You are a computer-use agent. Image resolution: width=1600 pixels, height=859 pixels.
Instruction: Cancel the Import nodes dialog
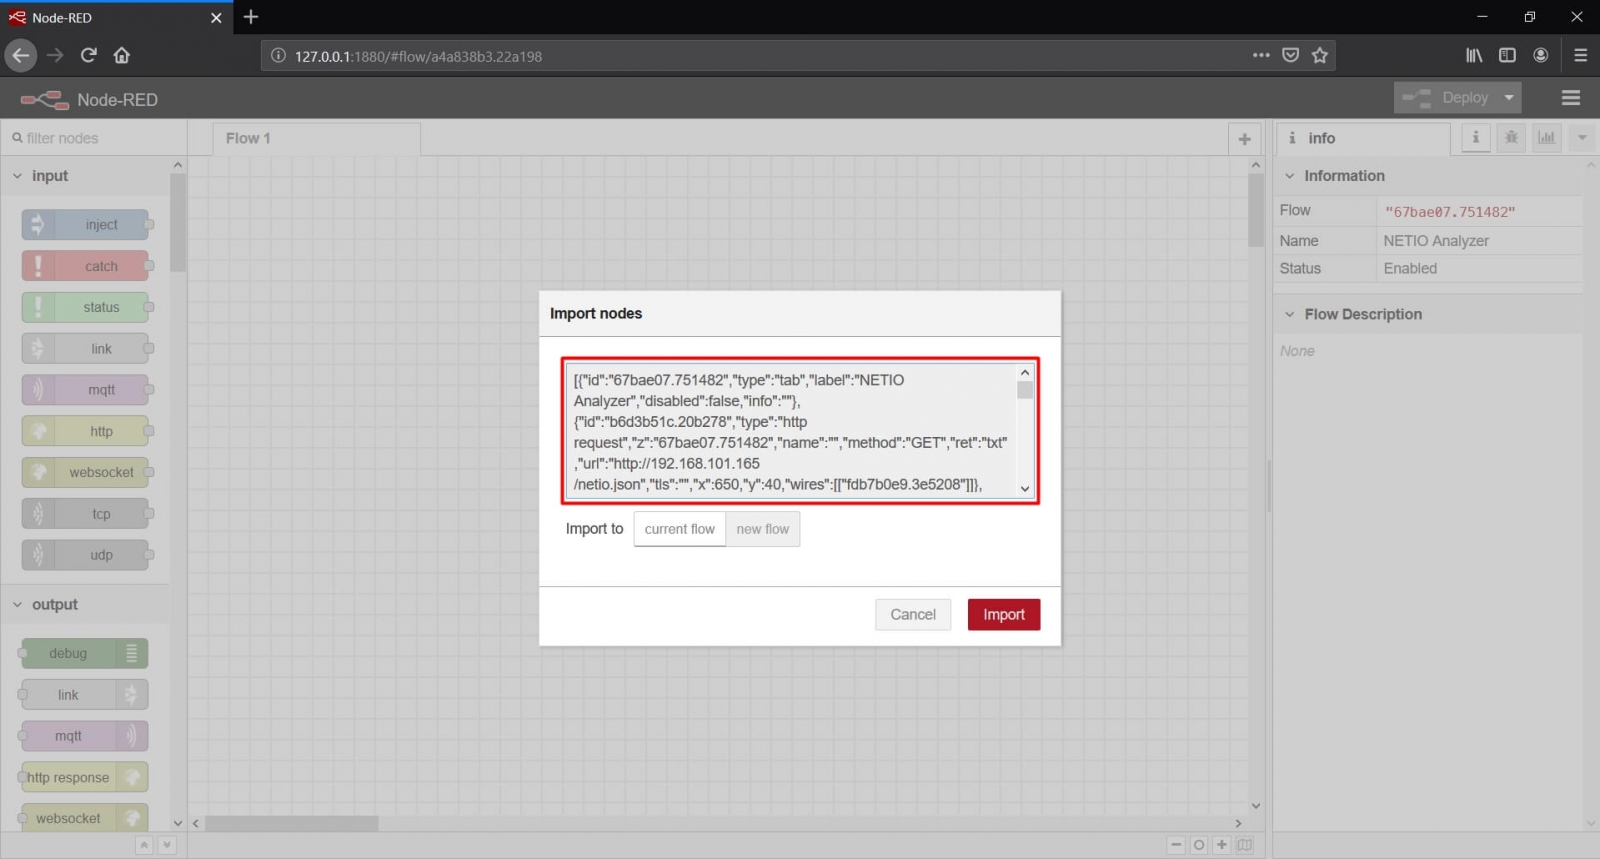[x=913, y=614]
